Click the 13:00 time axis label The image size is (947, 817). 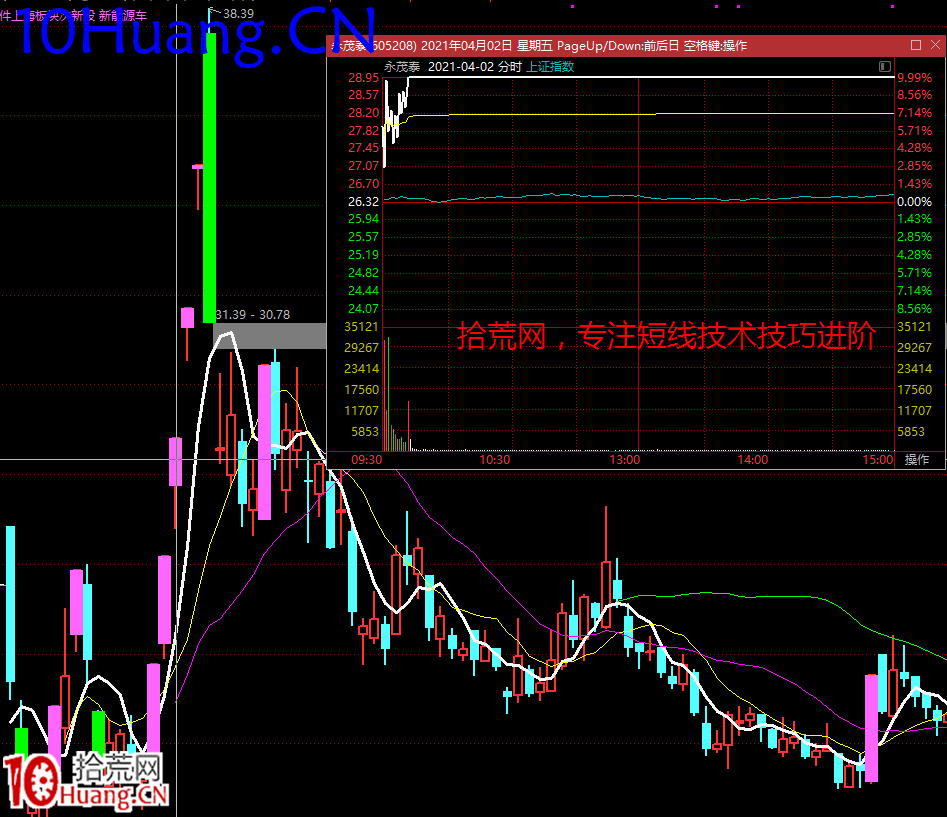(x=624, y=460)
